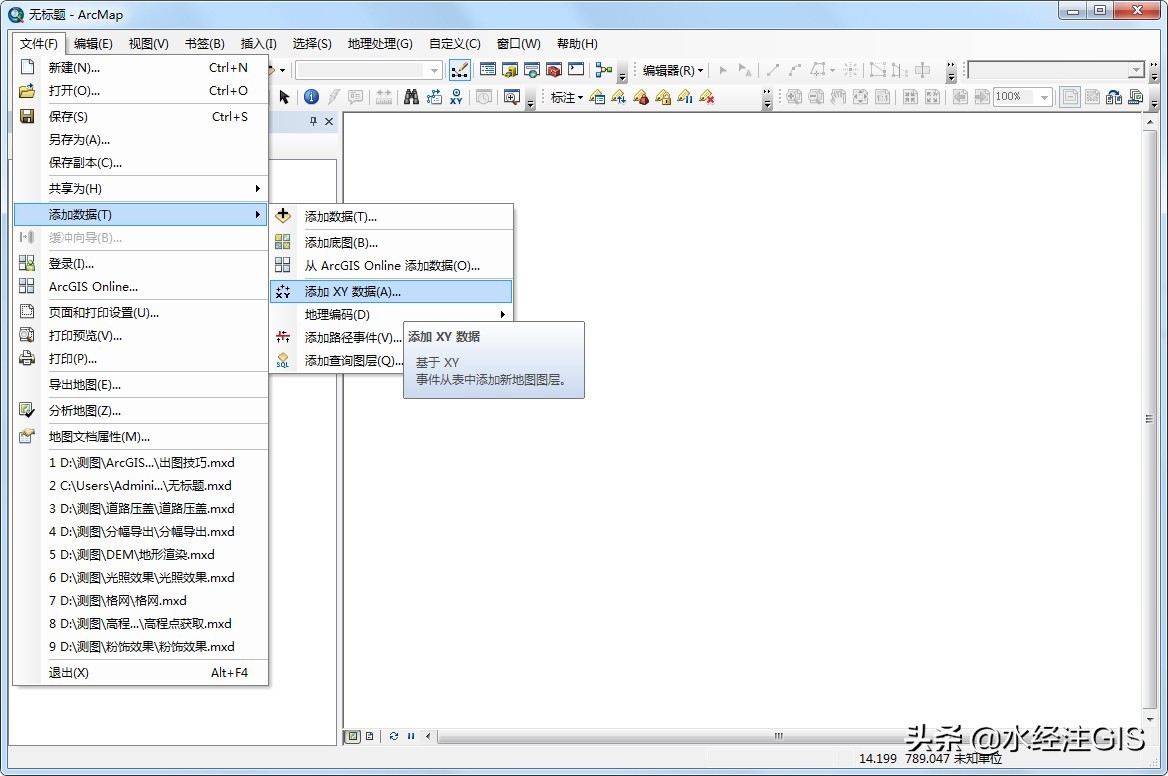This screenshot has height=776, width=1168.
Task: Close the table of contents panel
Action: (x=329, y=122)
